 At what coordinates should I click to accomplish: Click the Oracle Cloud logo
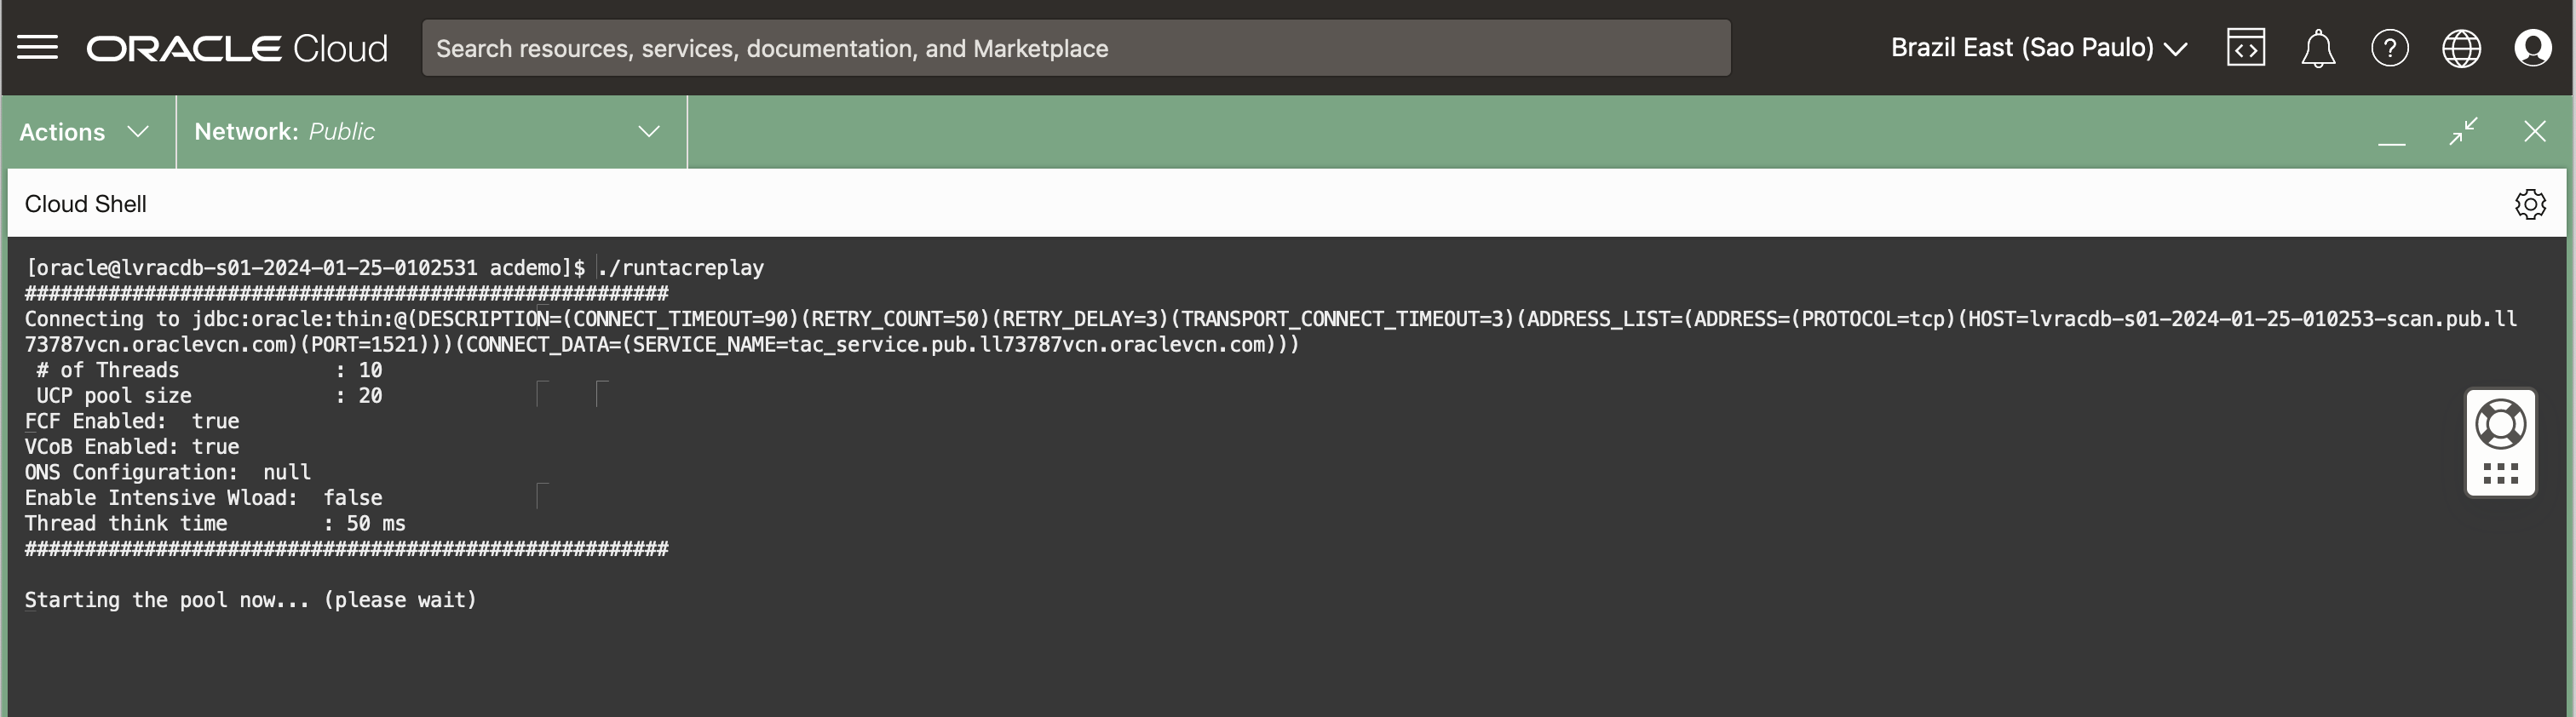(x=237, y=48)
